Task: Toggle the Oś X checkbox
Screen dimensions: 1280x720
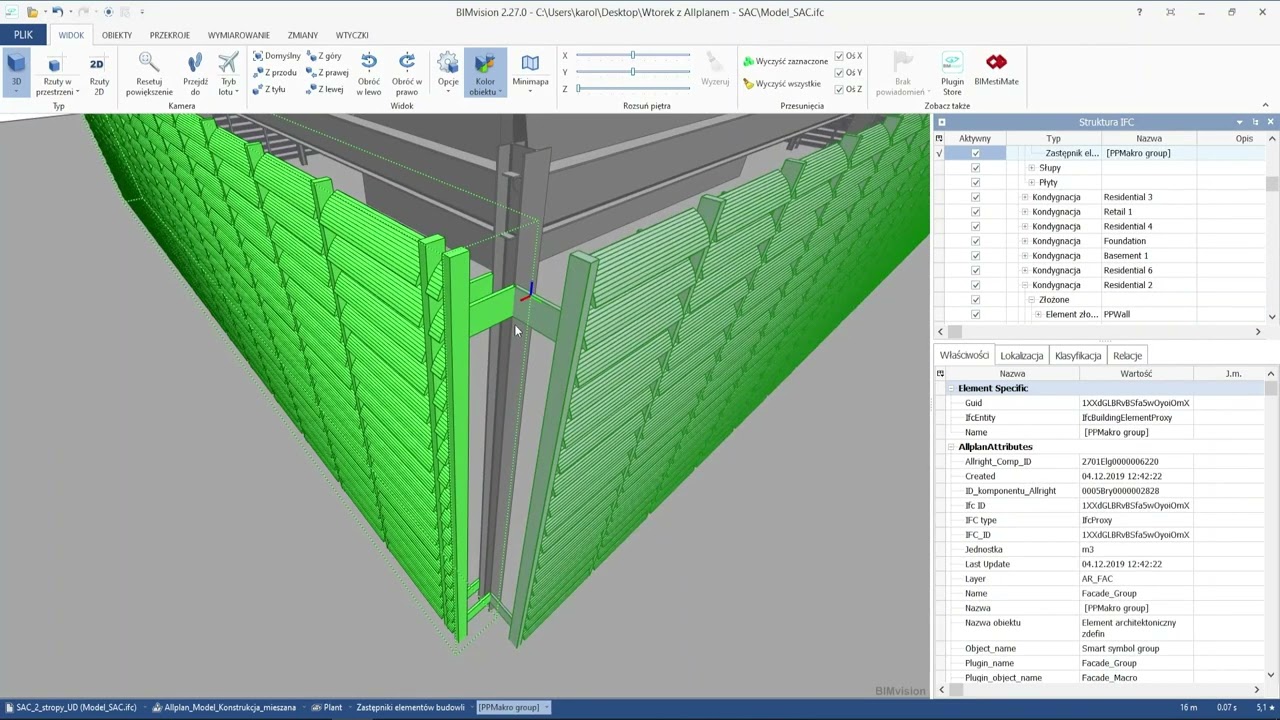Action: pos(839,56)
